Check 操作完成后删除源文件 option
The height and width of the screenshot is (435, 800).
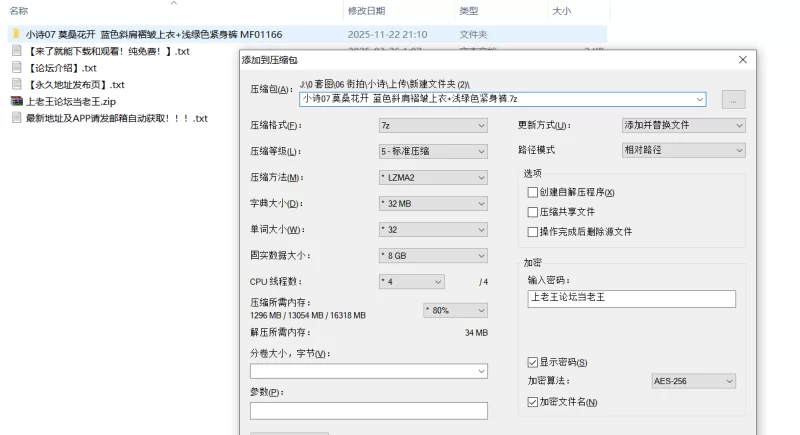tap(533, 232)
